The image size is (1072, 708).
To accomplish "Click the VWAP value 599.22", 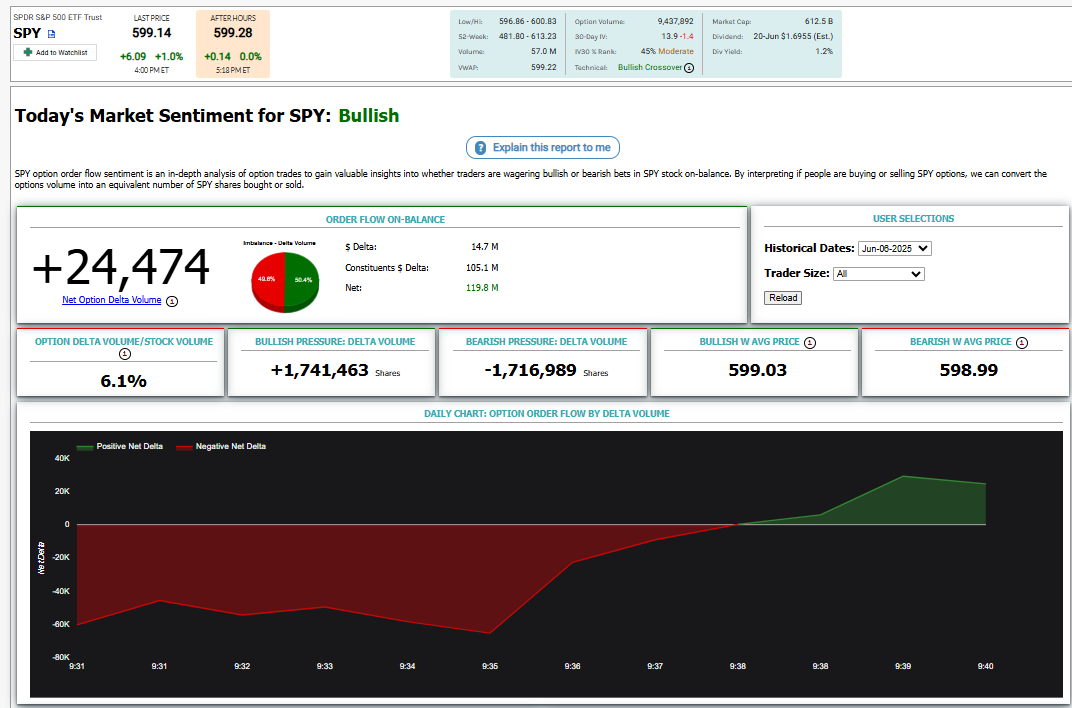I will pyautogui.click(x=544, y=68).
